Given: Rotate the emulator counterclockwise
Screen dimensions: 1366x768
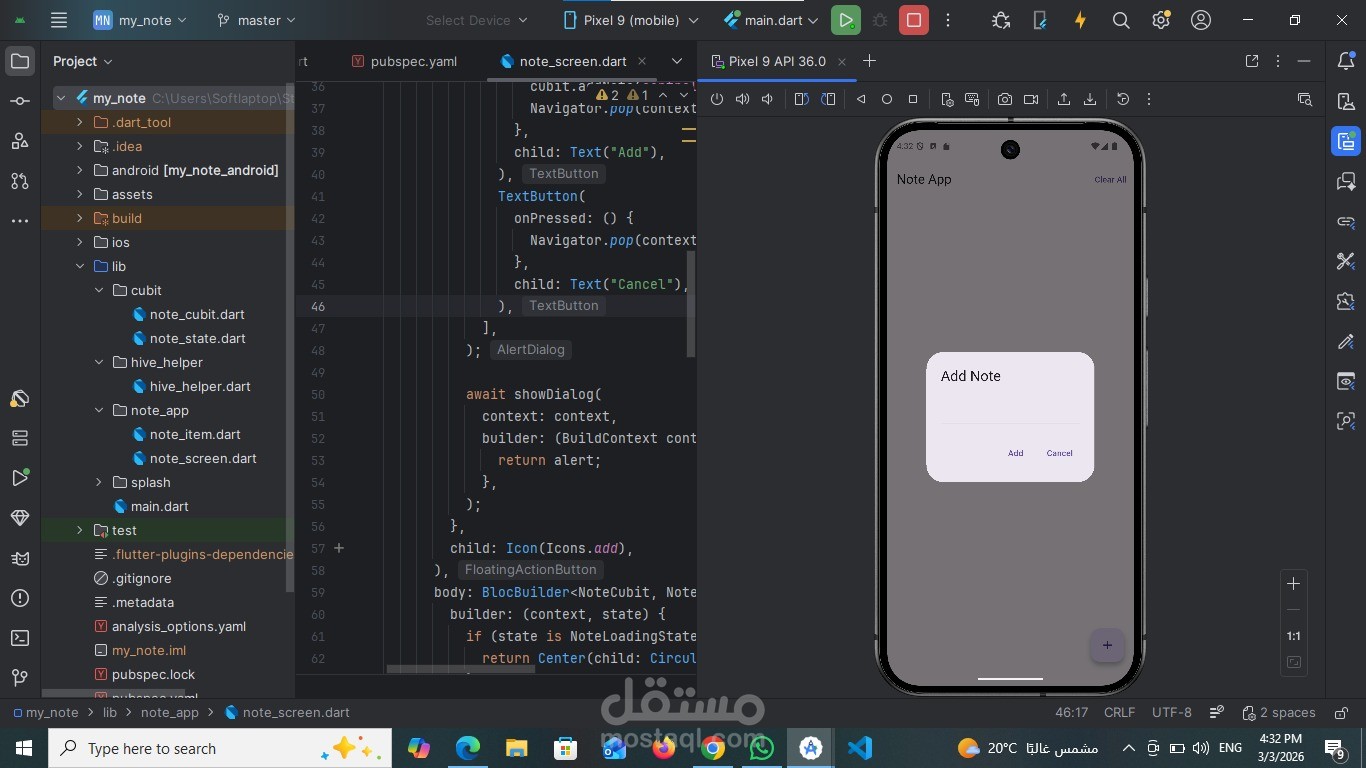Looking at the screenshot, I should click(x=801, y=99).
